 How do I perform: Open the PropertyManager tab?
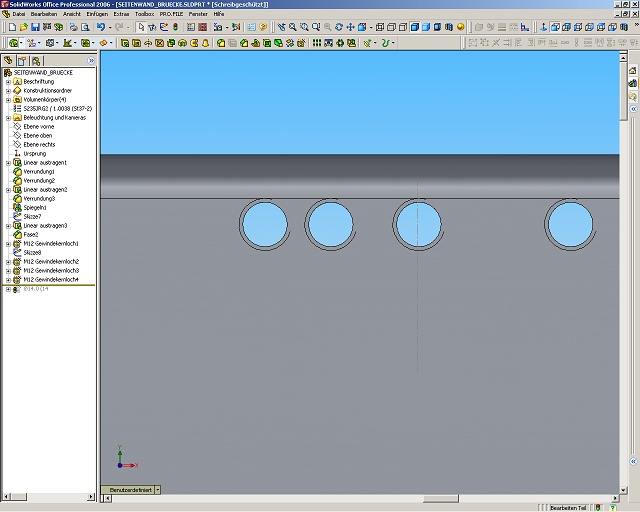click(22, 61)
